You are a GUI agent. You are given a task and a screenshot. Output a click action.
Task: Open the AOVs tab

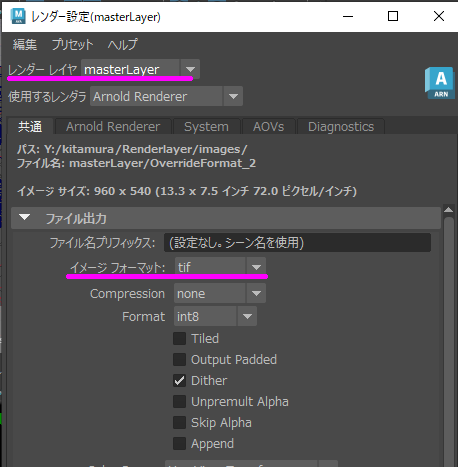[268, 127]
